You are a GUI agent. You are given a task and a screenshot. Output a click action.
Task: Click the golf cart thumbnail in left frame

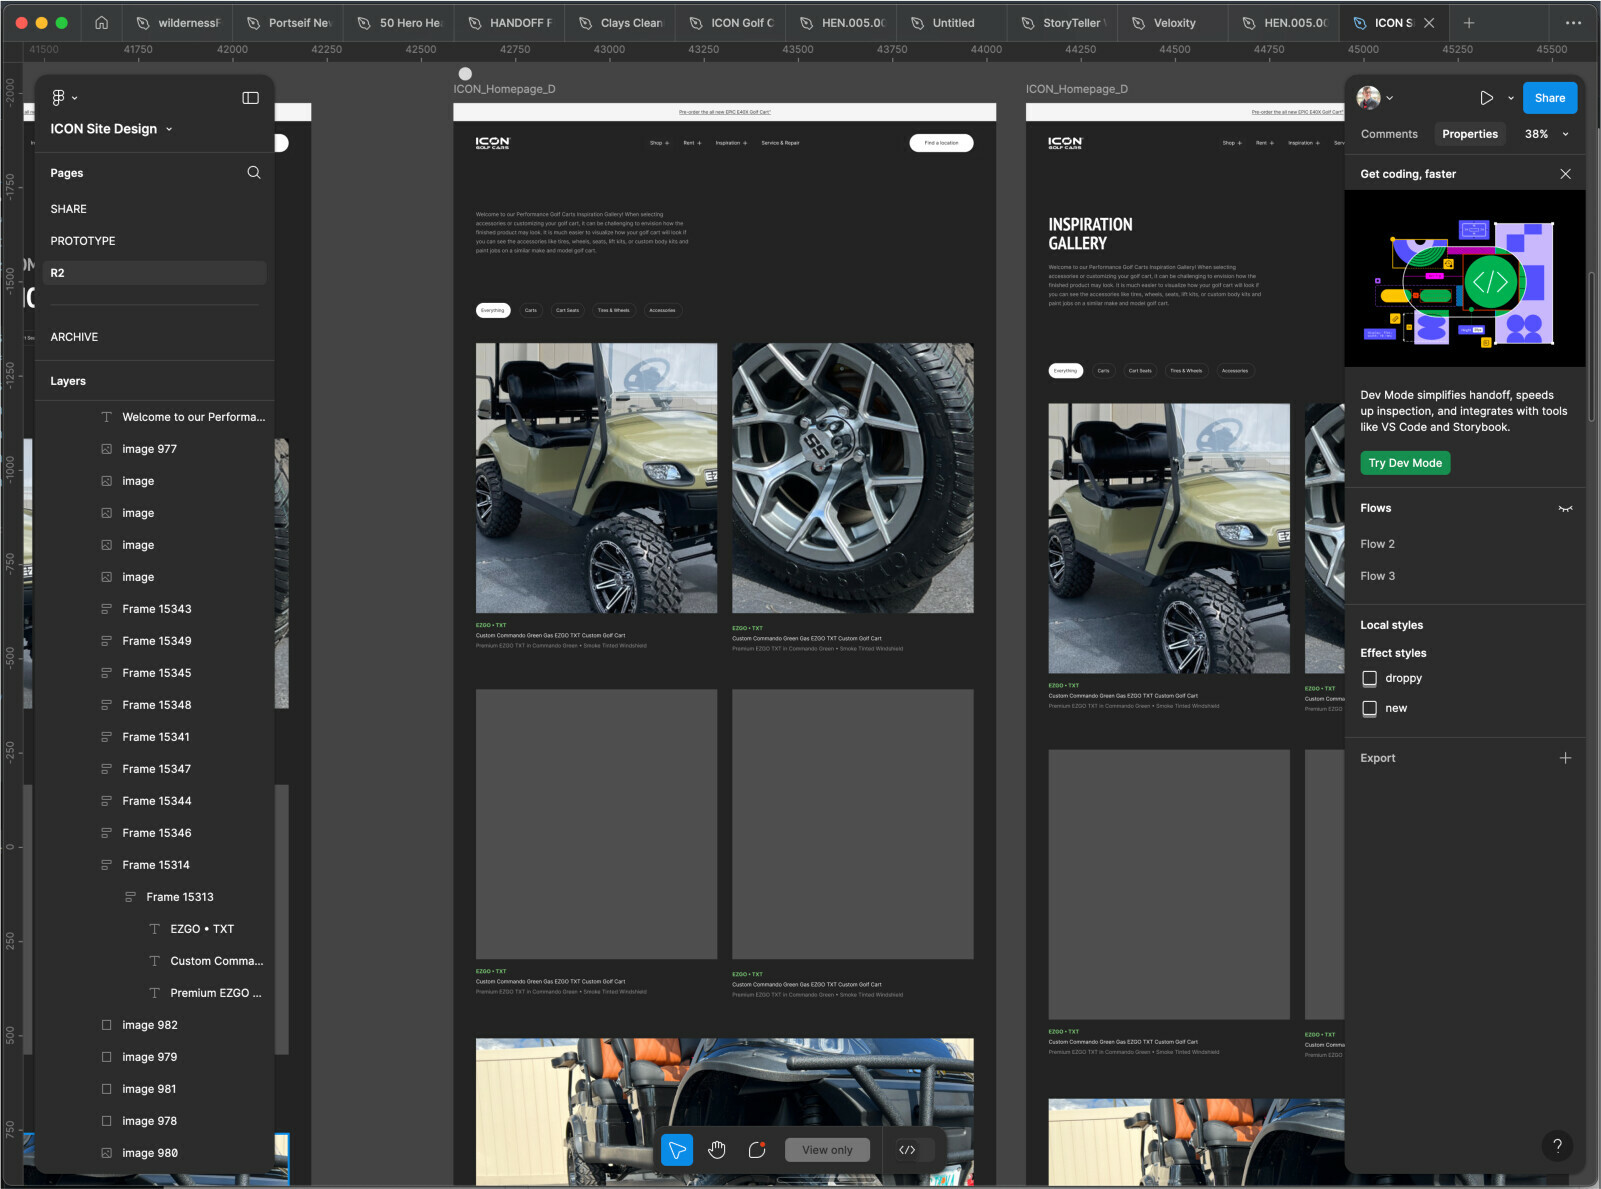click(x=596, y=478)
